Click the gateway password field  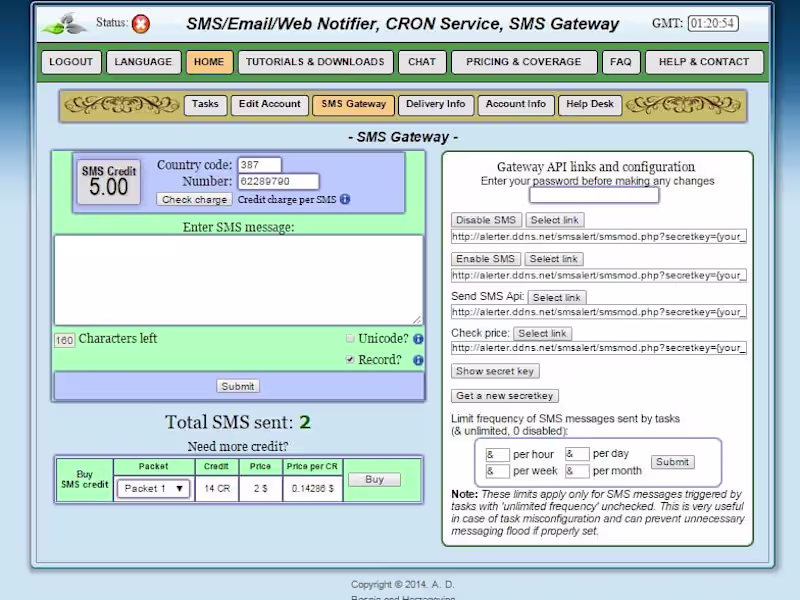(594, 195)
